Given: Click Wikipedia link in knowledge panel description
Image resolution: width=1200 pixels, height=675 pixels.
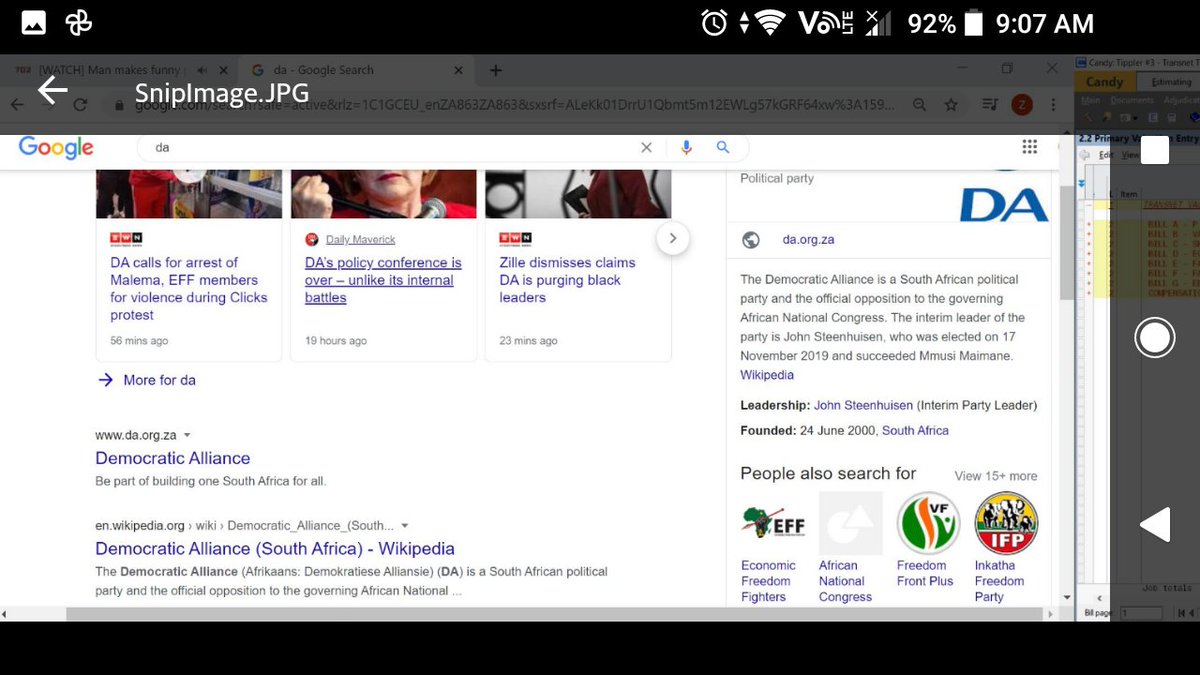Looking at the screenshot, I should 767,375.
